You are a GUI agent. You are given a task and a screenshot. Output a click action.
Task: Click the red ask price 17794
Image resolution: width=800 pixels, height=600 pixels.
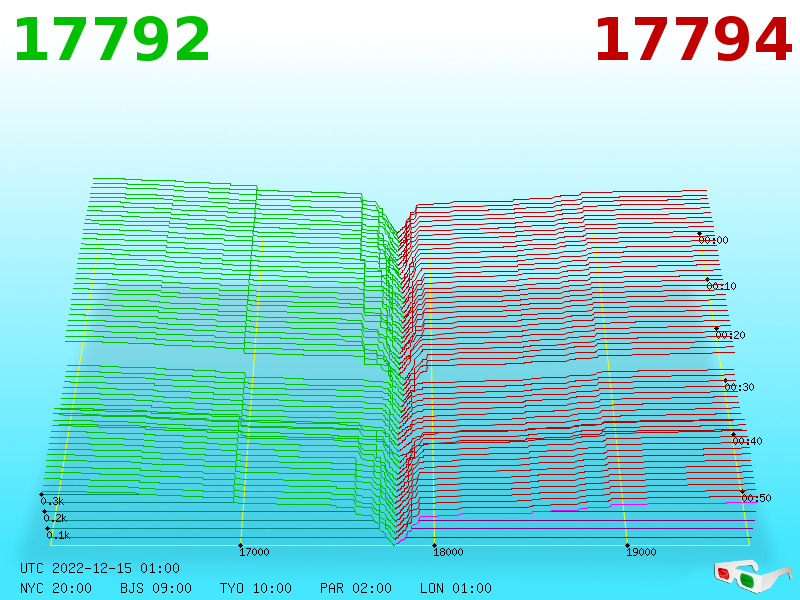[693, 40]
